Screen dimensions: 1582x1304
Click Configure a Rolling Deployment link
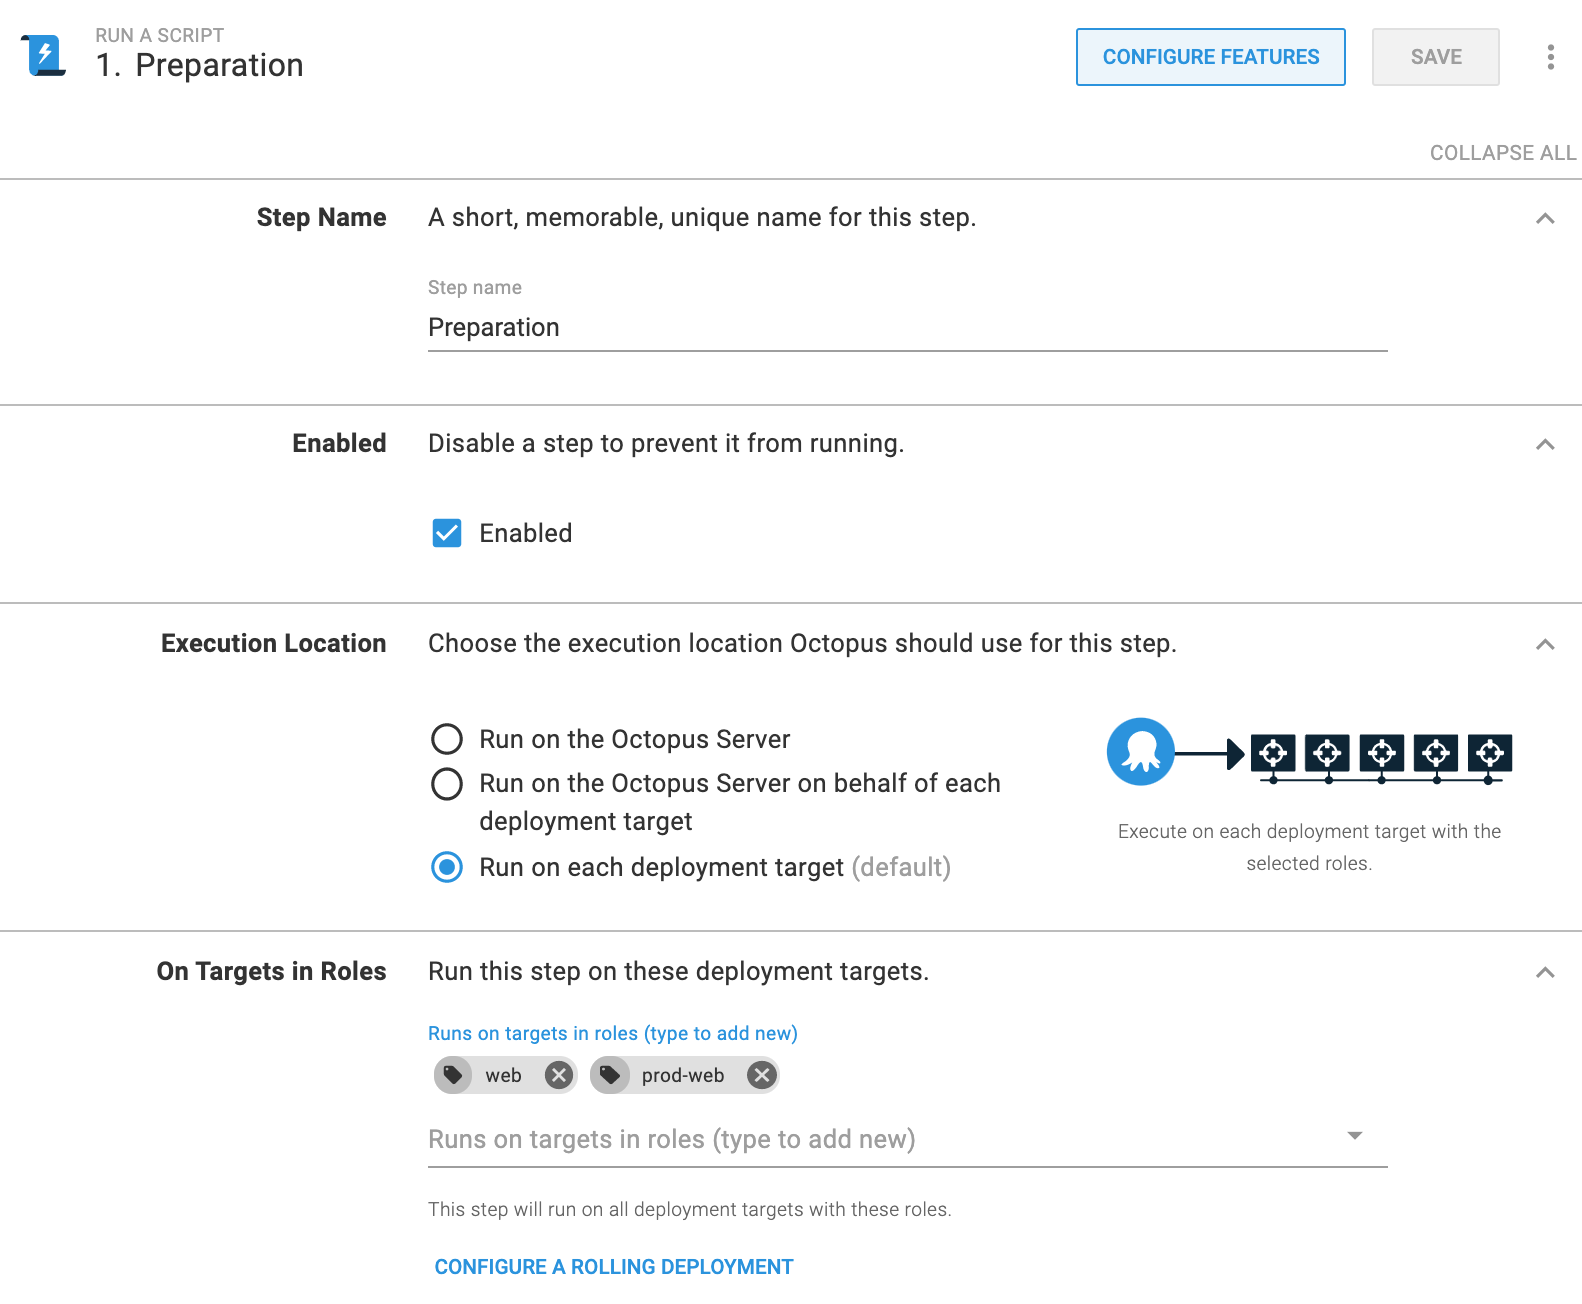(x=614, y=1267)
